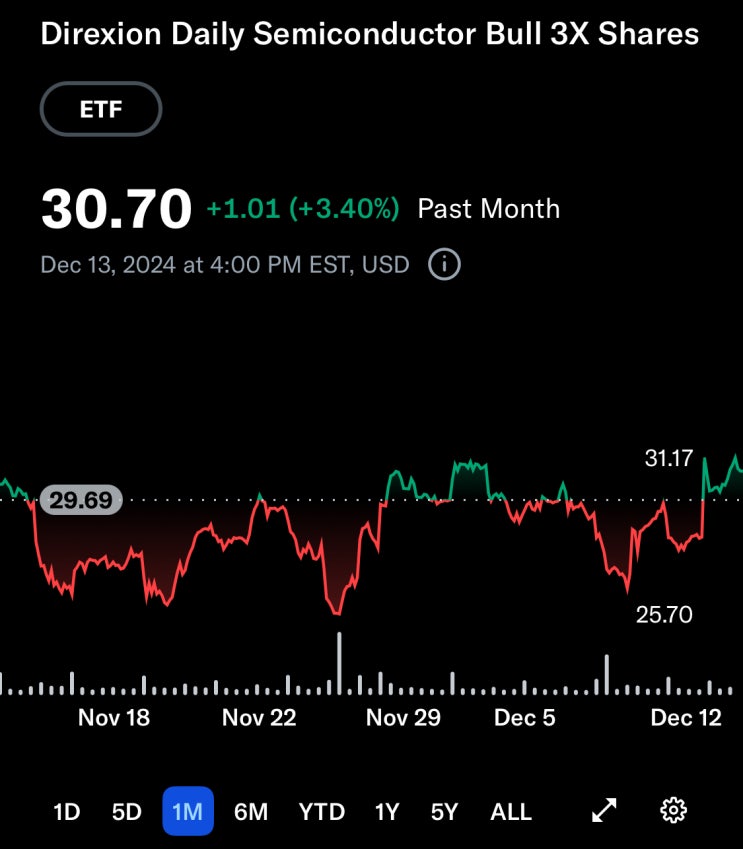The width and height of the screenshot is (743, 849).
Task: Tap the Nov 22 axis date
Action: pos(259,718)
